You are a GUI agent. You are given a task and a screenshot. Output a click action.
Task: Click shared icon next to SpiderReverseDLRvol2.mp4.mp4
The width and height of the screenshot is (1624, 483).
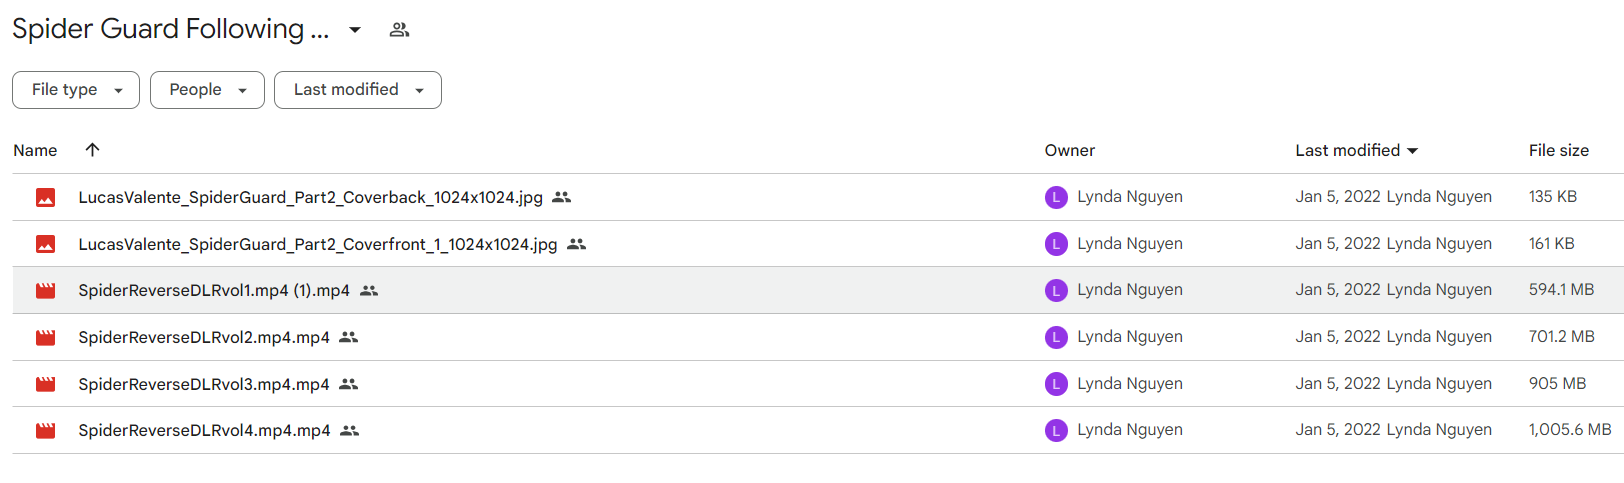pyautogui.click(x=348, y=337)
